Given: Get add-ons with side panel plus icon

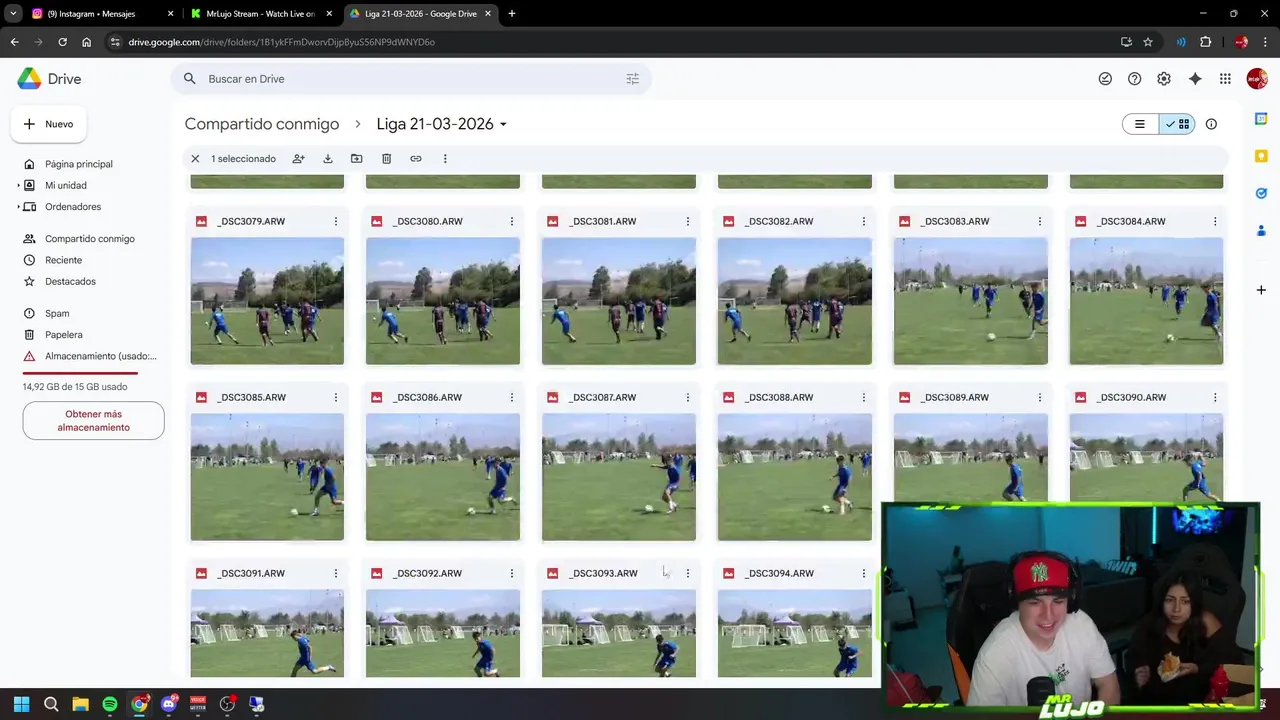Looking at the screenshot, I should click(x=1261, y=290).
